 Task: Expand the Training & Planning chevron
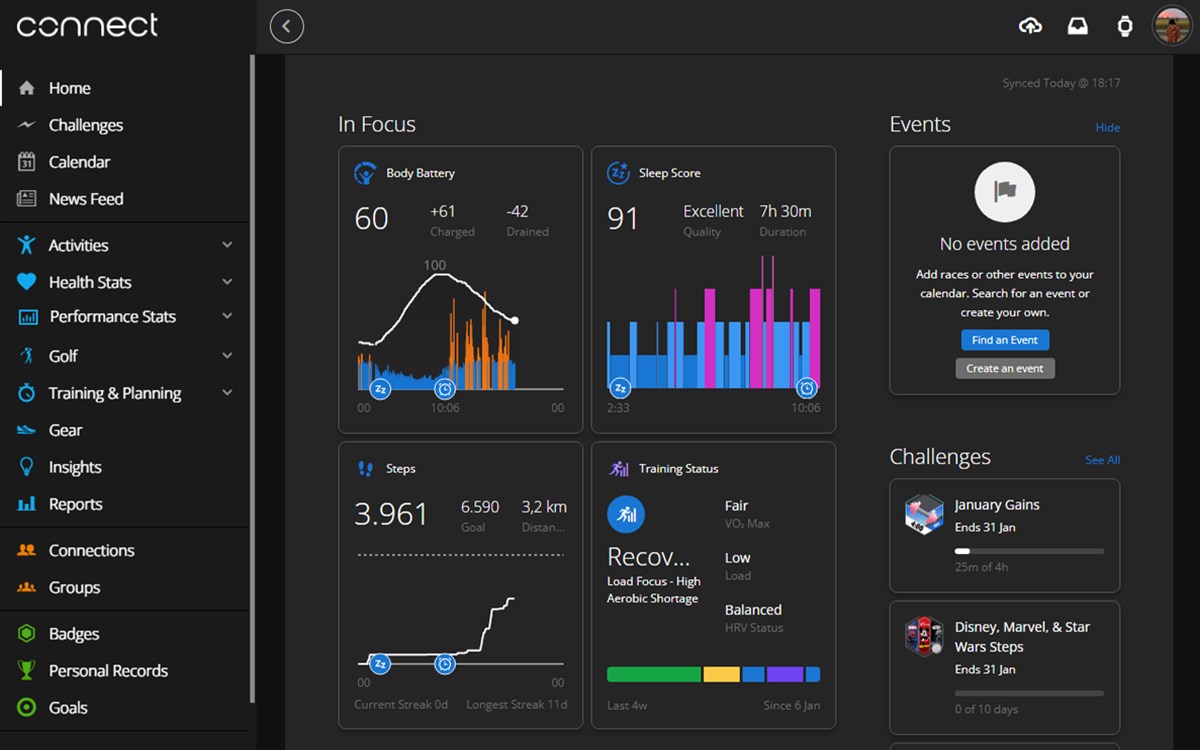[x=227, y=393]
